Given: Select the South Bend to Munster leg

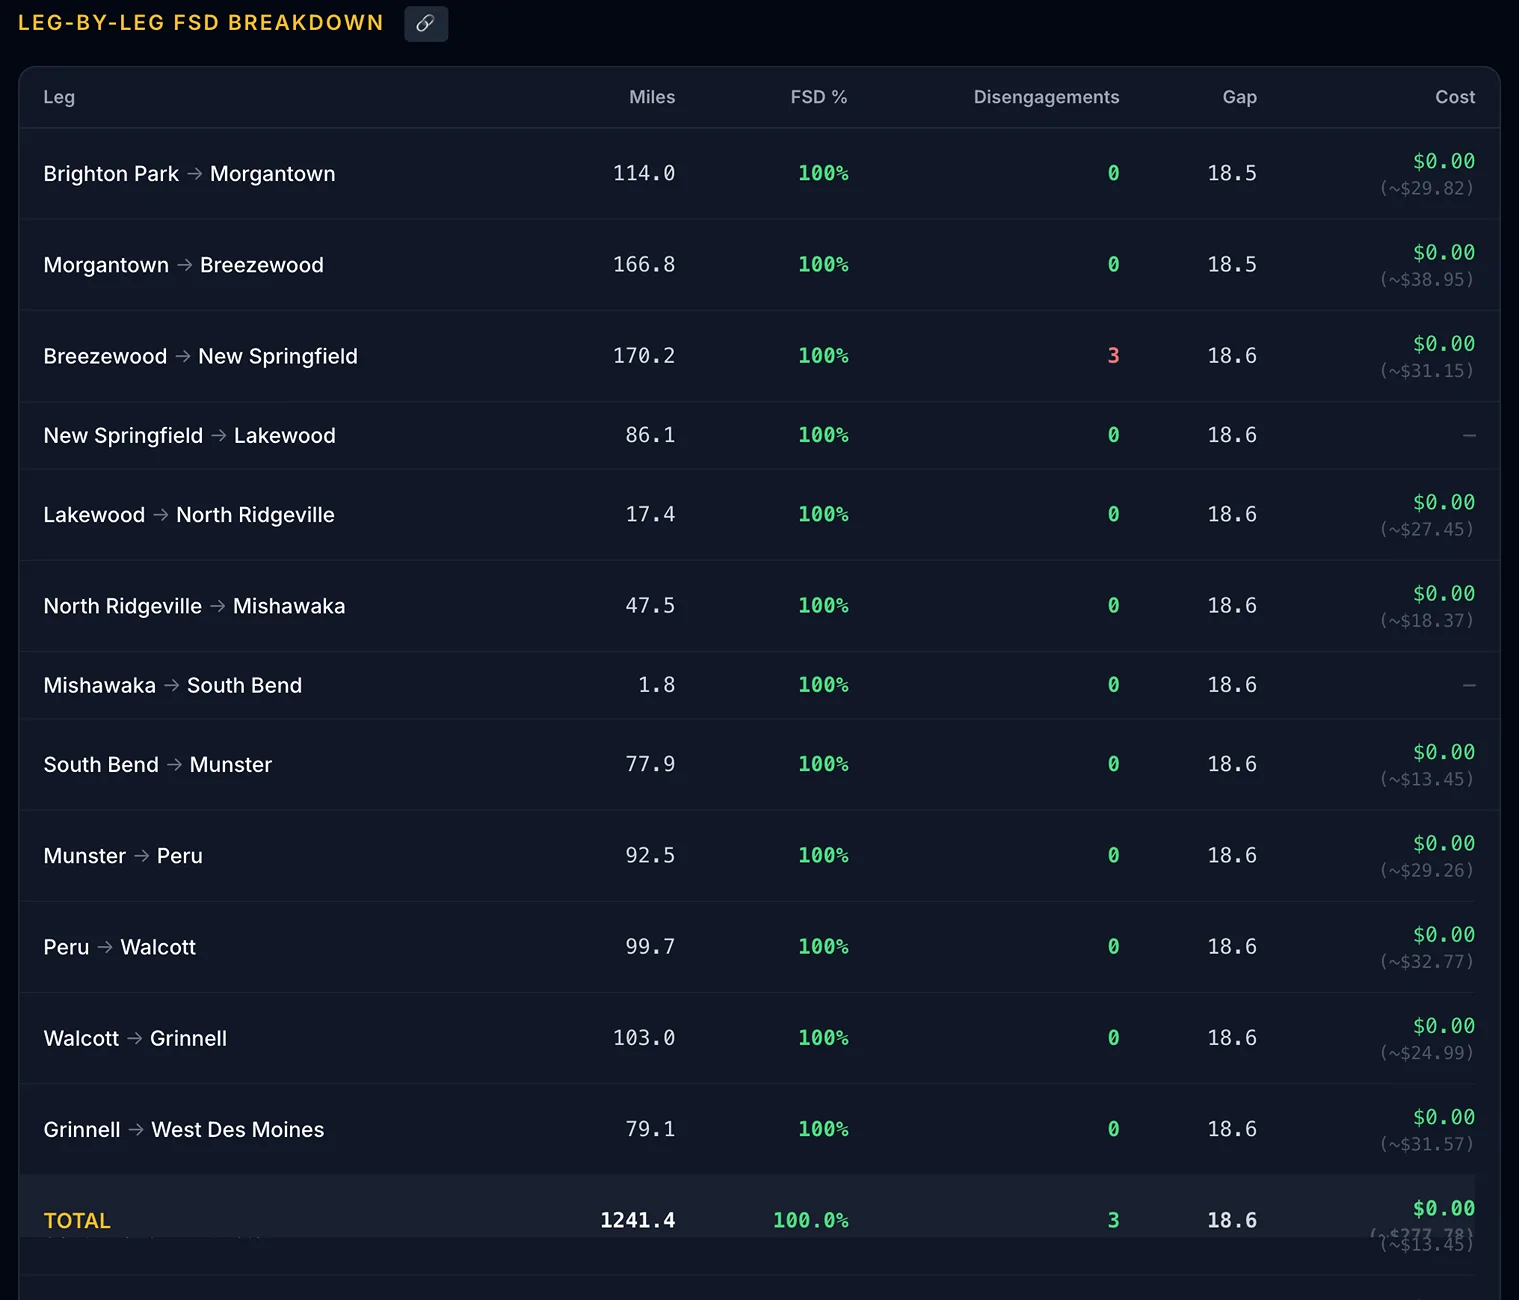Looking at the screenshot, I should click(x=759, y=765).
